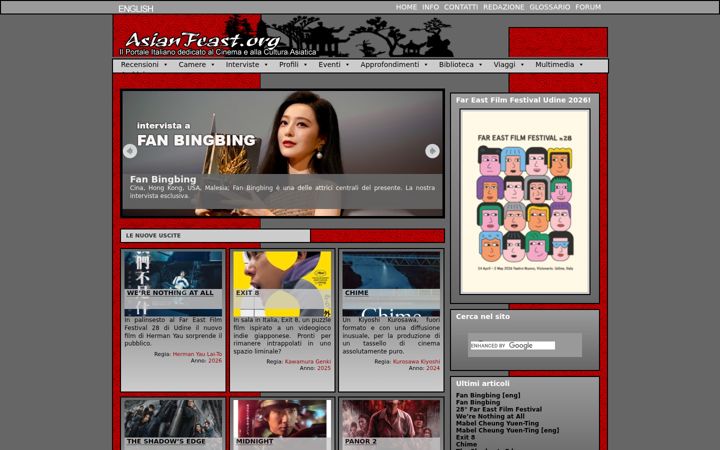The height and width of the screenshot is (450, 720).
Task: Expand the Multimedia menu
Action: point(559,65)
